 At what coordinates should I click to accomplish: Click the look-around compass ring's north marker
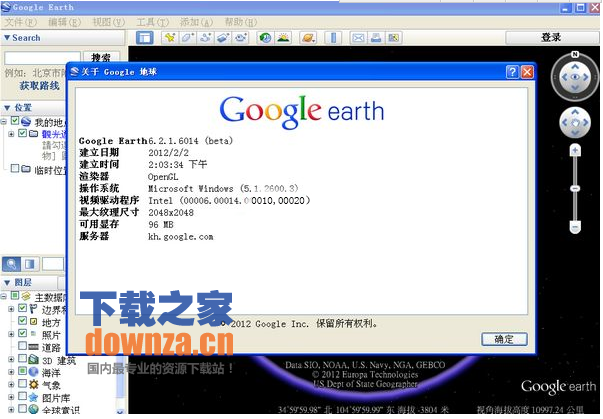[x=575, y=54]
